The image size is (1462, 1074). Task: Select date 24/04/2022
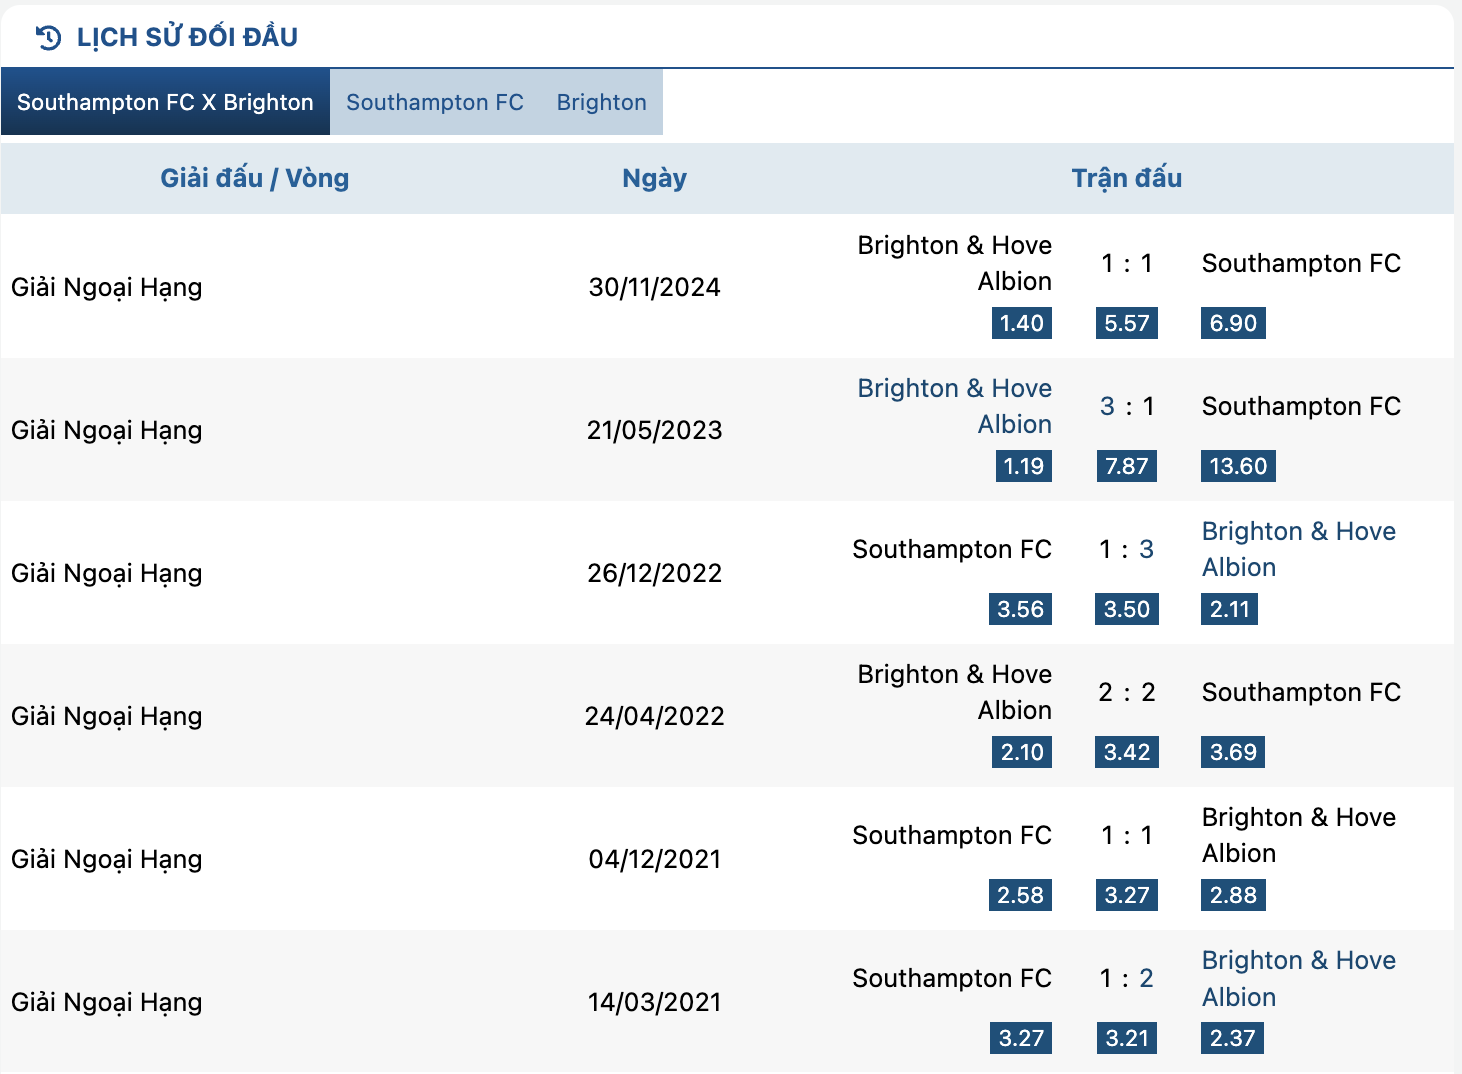[655, 716]
